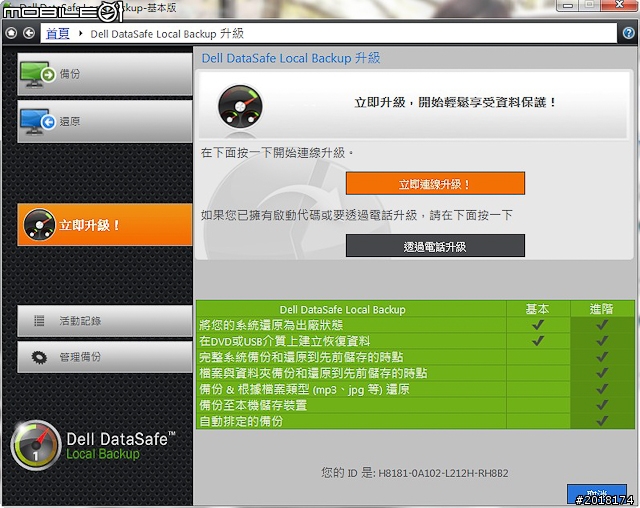
Task: Click the gauge icon on upgrade sidebar item
Action: pos(39,225)
